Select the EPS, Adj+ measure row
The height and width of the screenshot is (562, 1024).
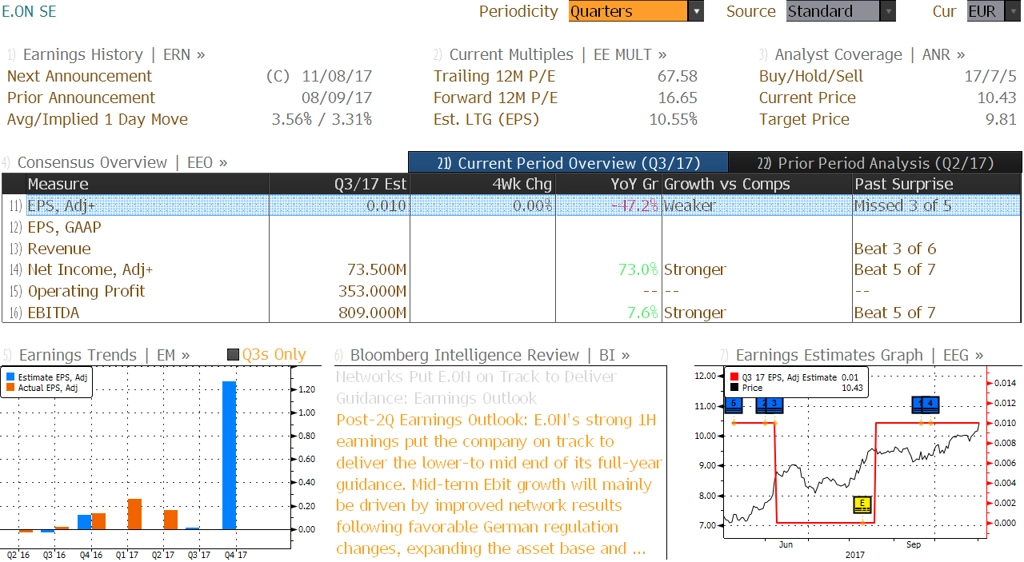pos(511,206)
